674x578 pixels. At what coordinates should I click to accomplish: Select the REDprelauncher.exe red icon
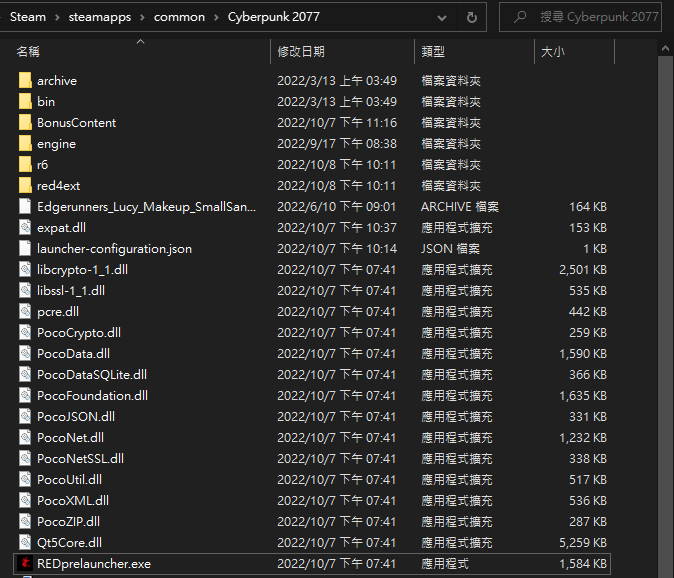coord(25,563)
